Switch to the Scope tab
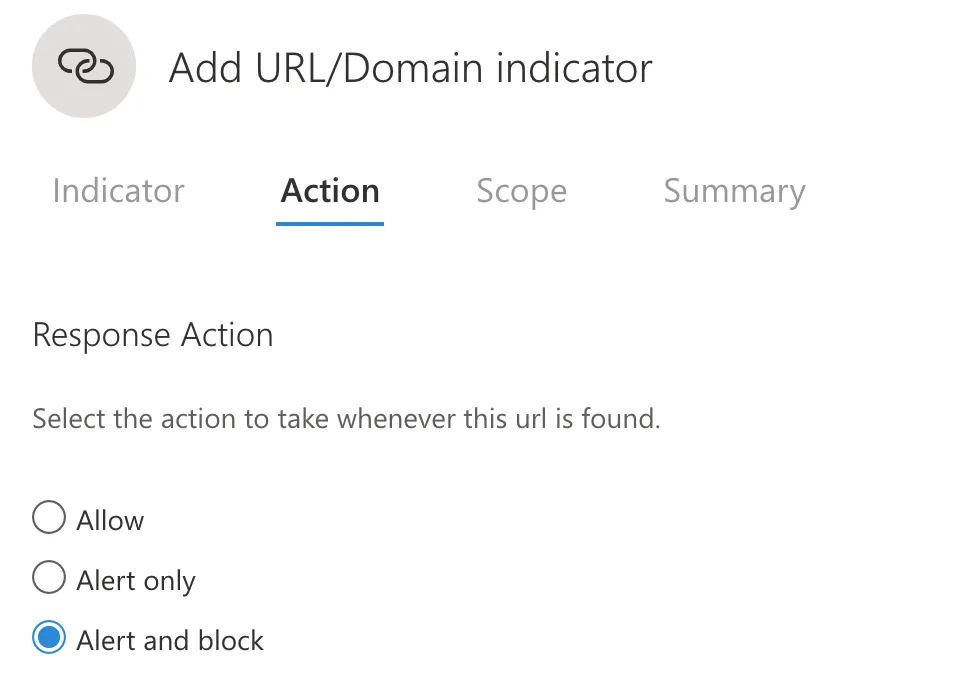Image resolution: width=978 pixels, height=678 pixels. pyautogui.click(x=521, y=191)
